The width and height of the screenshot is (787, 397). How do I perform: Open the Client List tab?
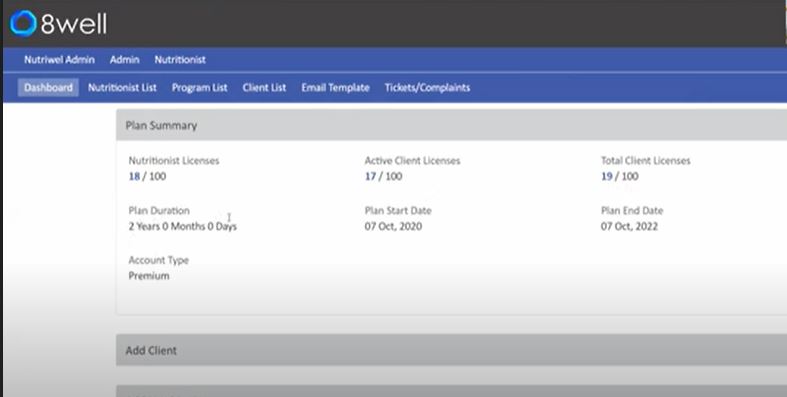(x=265, y=87)
